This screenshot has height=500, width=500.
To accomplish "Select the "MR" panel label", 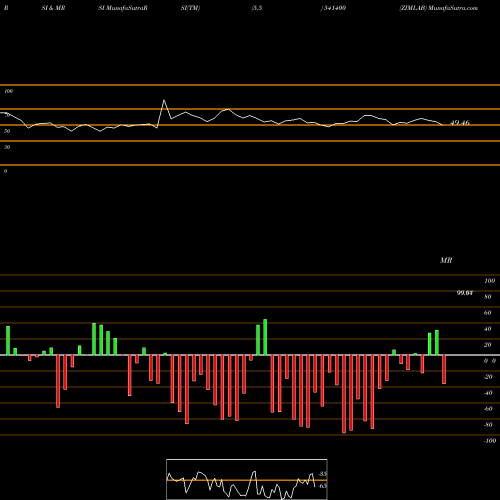I will 446,260.
